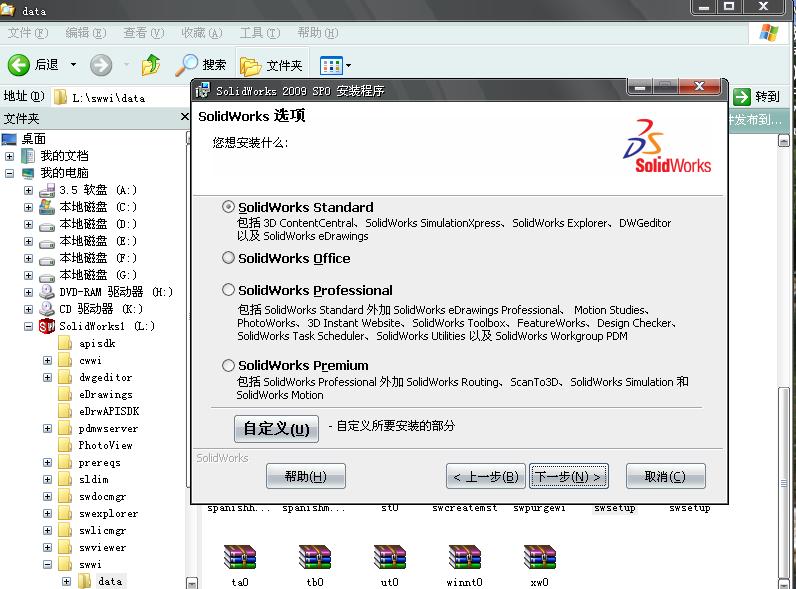
Task: Expand the data folder node
Action: [x=67, y=581]
